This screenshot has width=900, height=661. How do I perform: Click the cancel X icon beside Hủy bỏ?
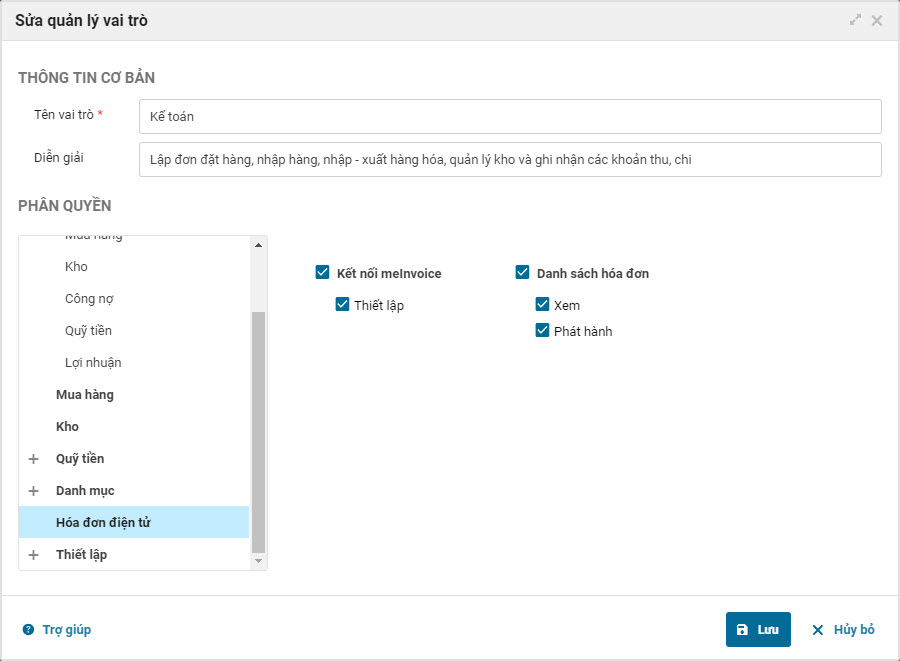tap(817, 630)
